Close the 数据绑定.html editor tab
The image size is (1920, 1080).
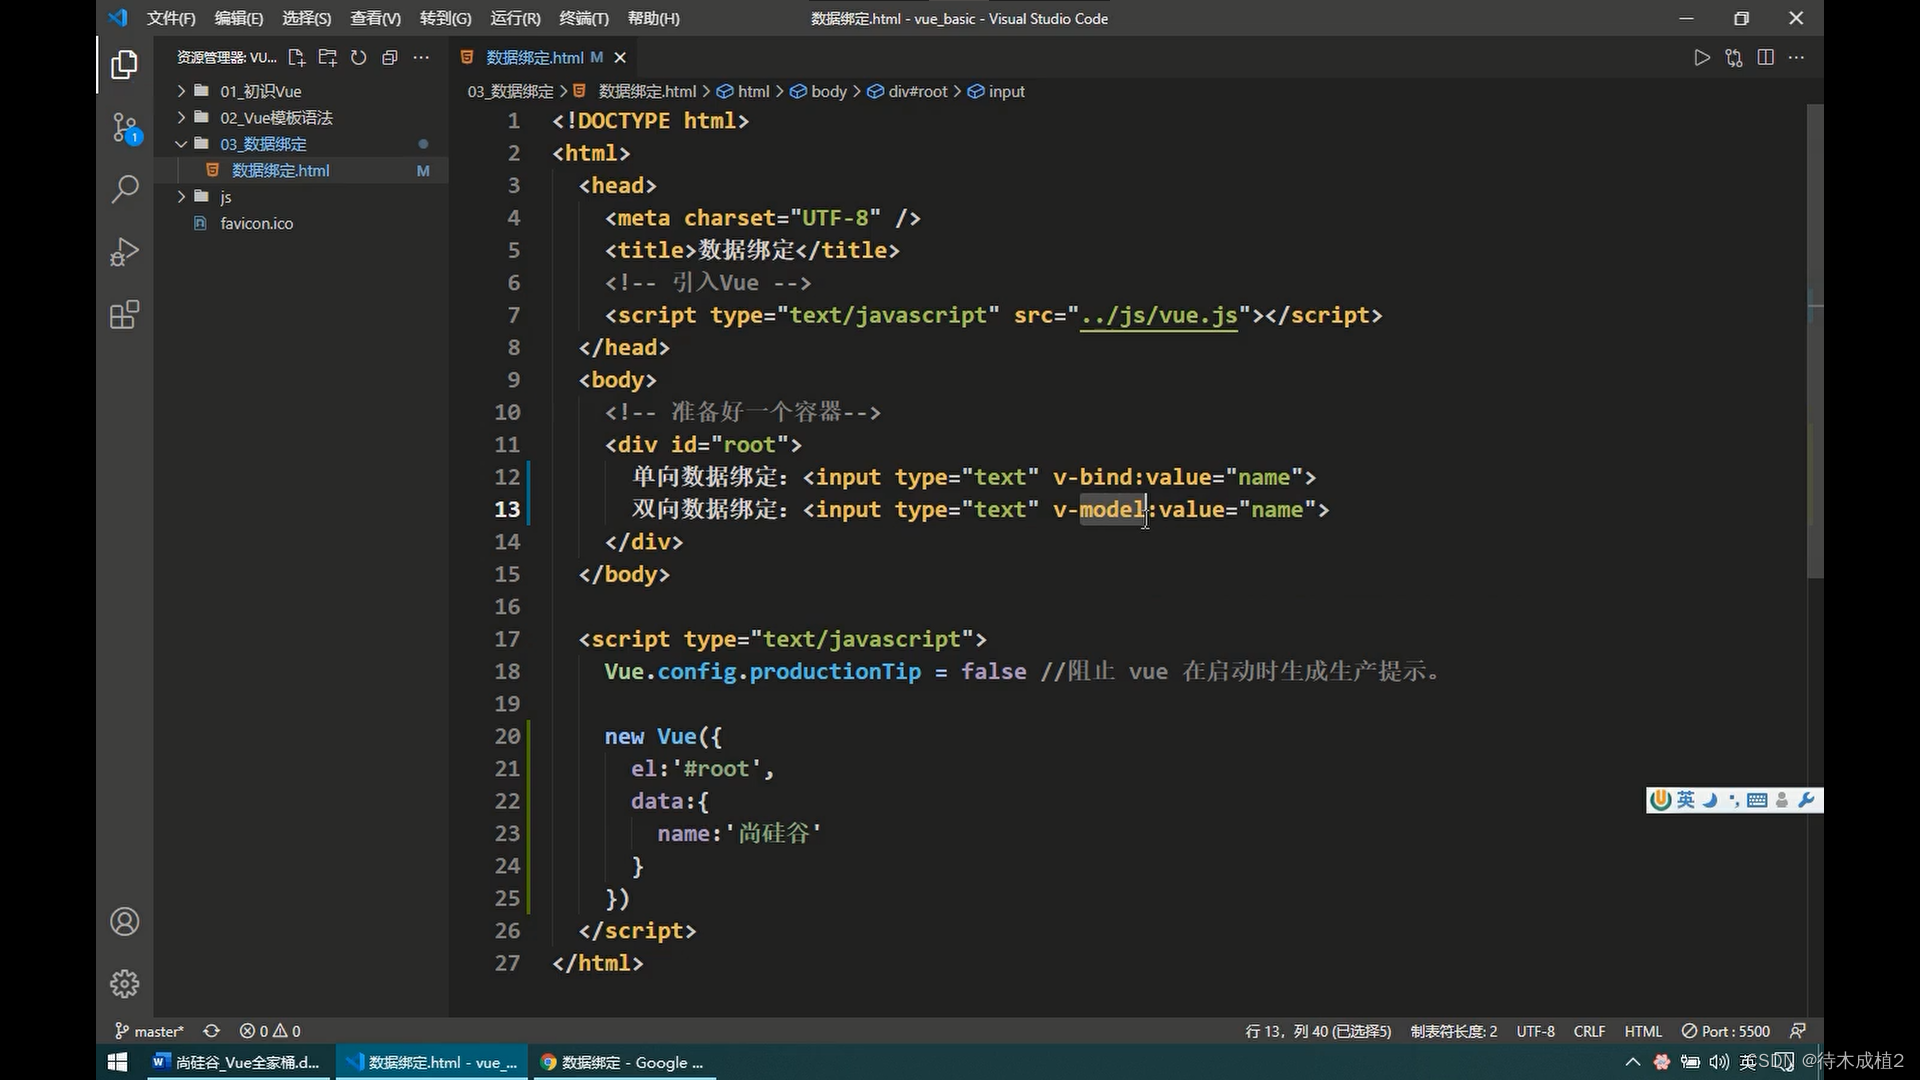[620, 58]
